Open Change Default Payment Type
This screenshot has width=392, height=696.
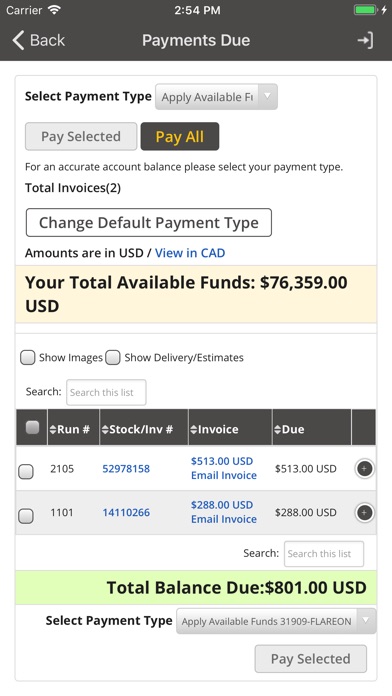point(149,222)
